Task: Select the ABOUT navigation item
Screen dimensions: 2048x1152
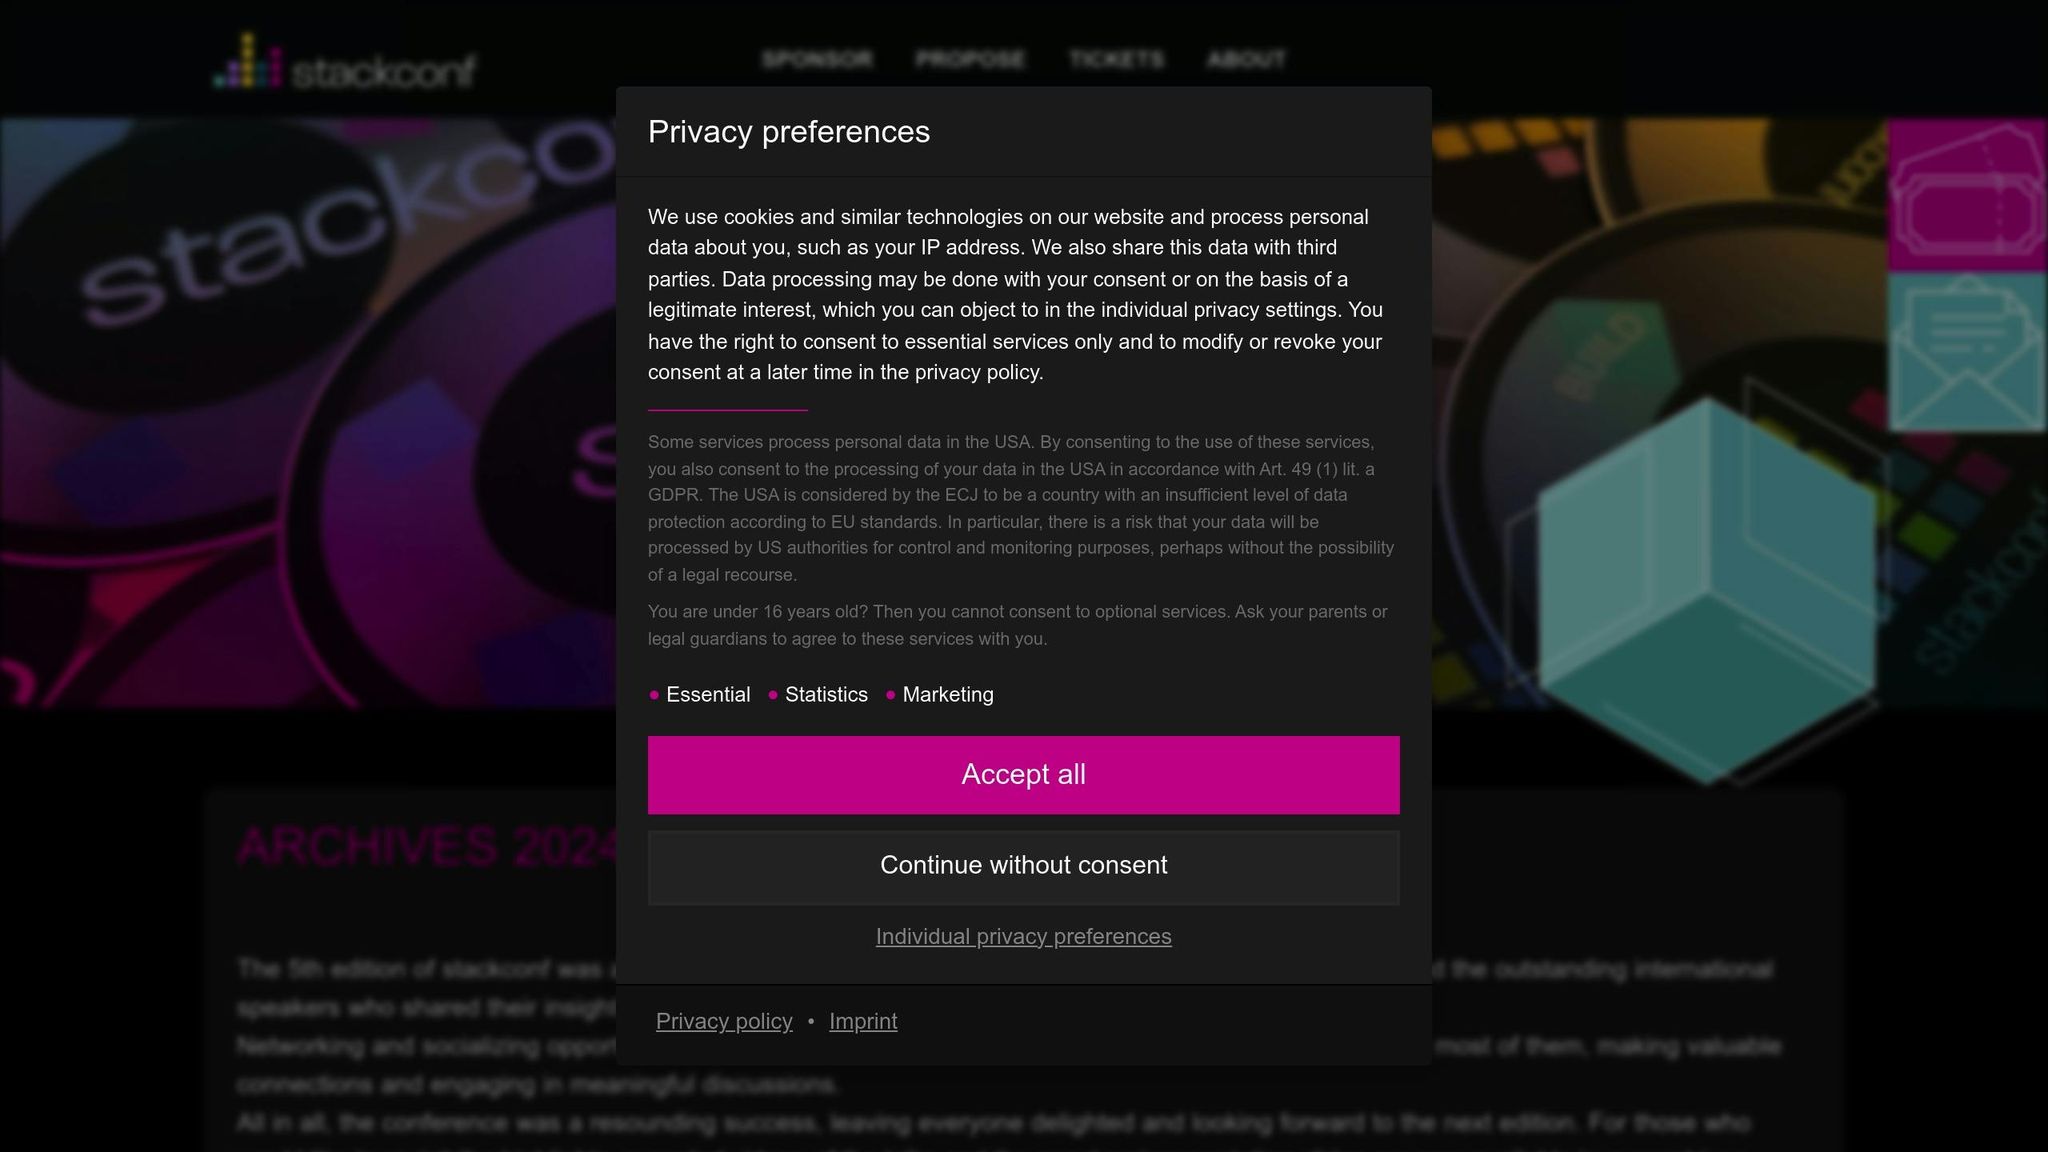Action: click(x=1246, y=59)
